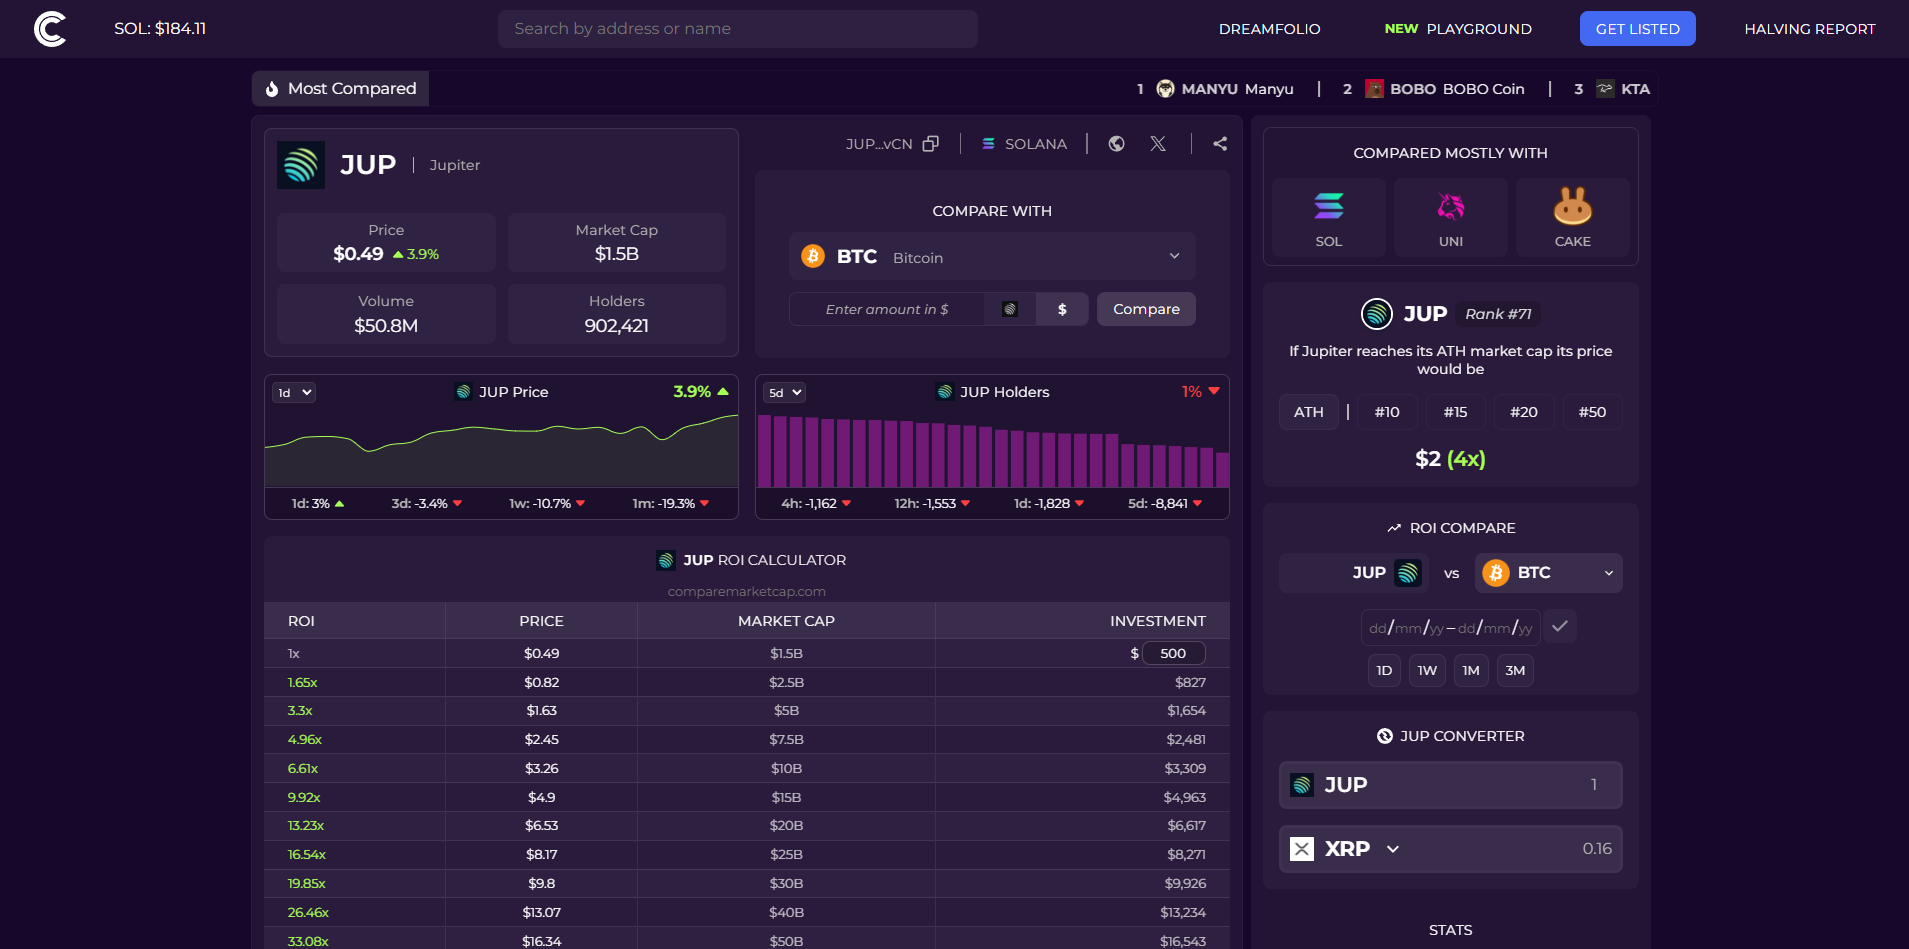Screen dimensions: 1909x949
Task: Switch amount entry to JUP token mode
Action: click(1009, 309)
